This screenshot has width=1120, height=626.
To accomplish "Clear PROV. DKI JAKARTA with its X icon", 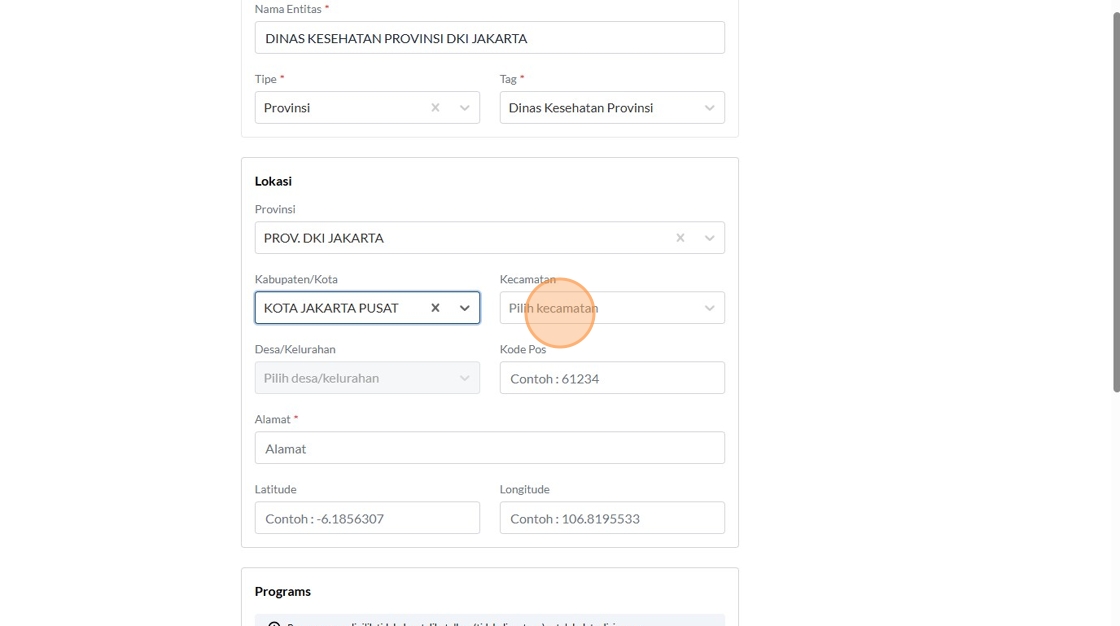I will (x=680, y=238).
